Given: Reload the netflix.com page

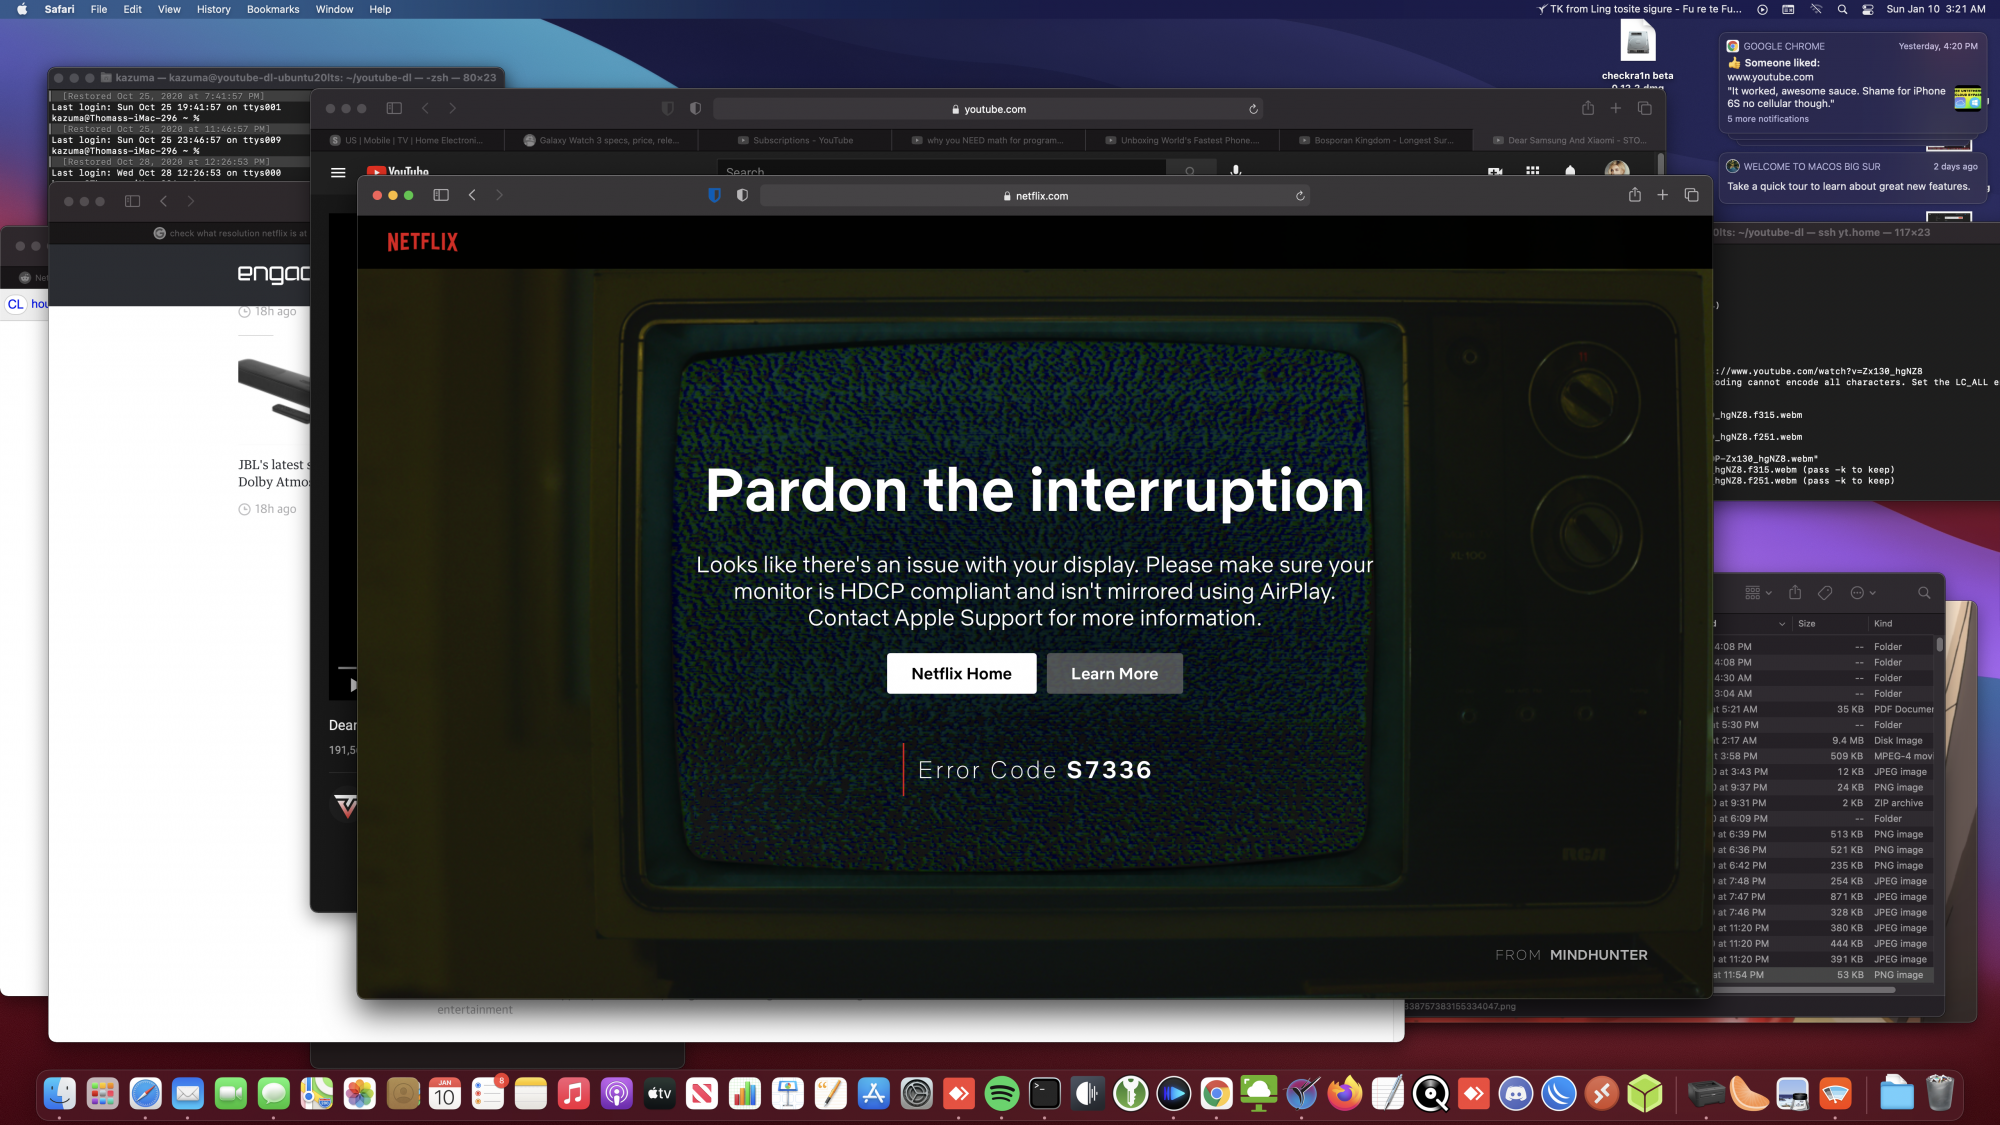Looking at the screenshot, I should point(1300,196).
